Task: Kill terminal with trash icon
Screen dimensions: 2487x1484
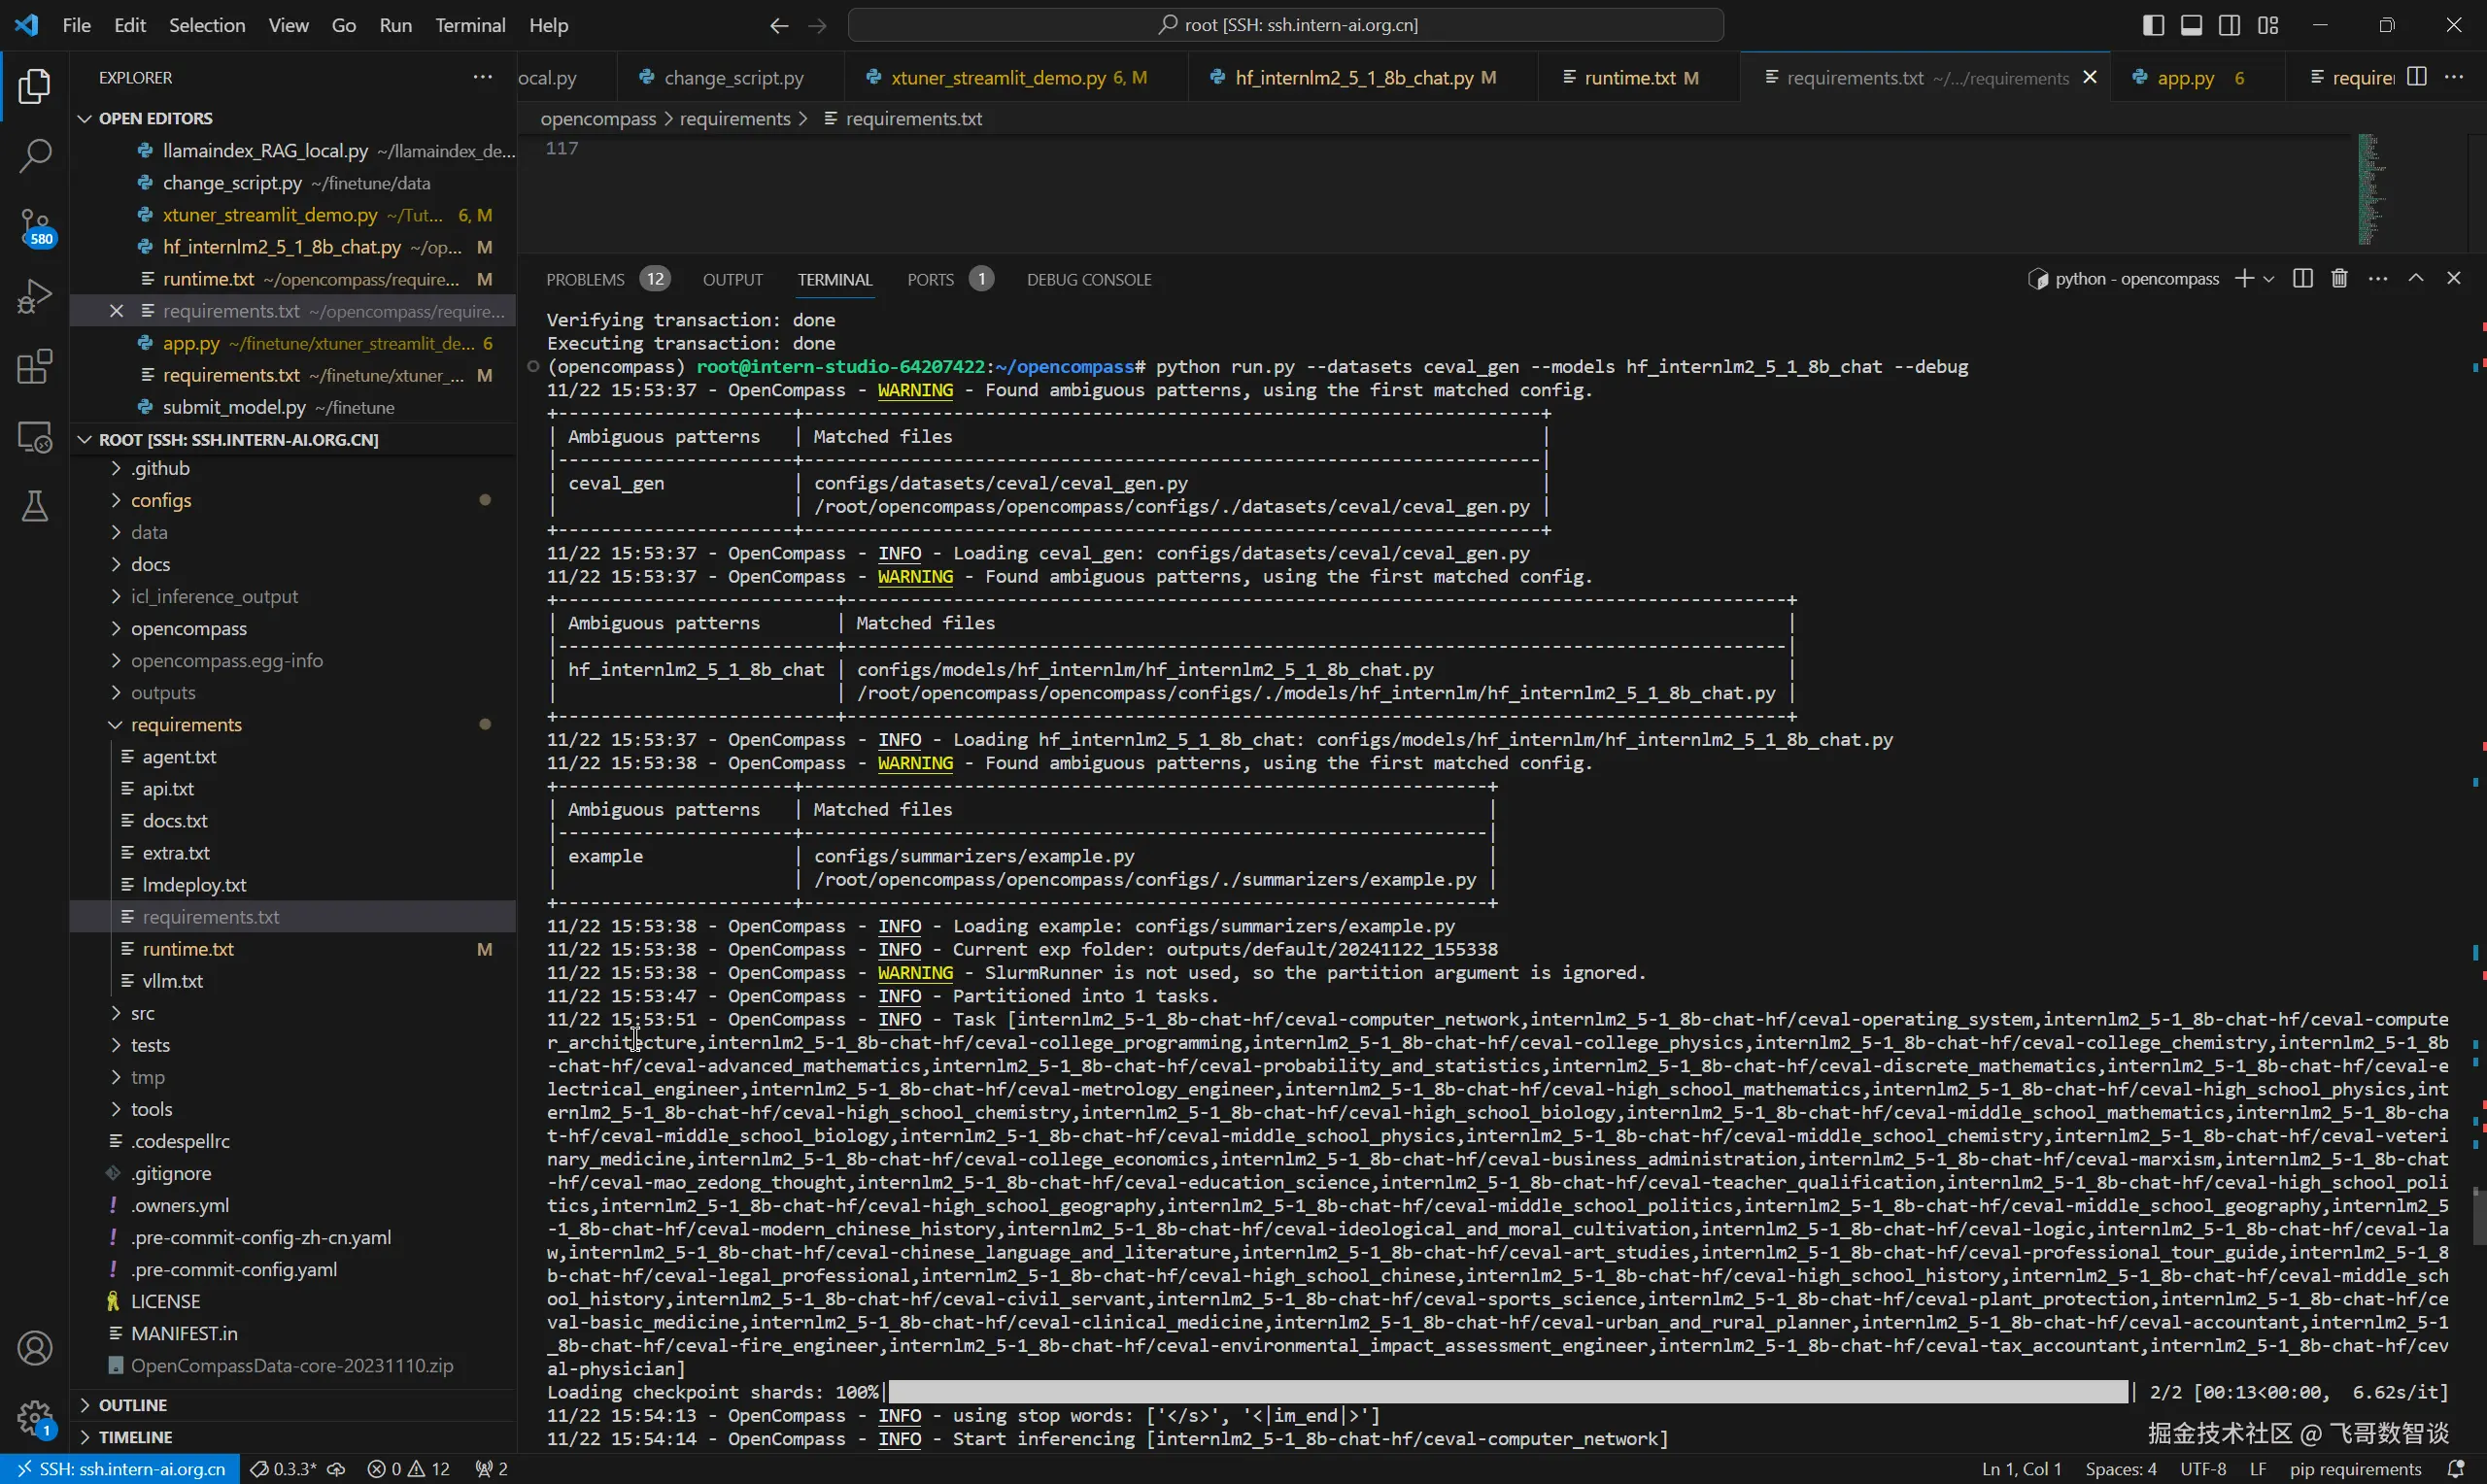Action: (x=2339, y=279)
